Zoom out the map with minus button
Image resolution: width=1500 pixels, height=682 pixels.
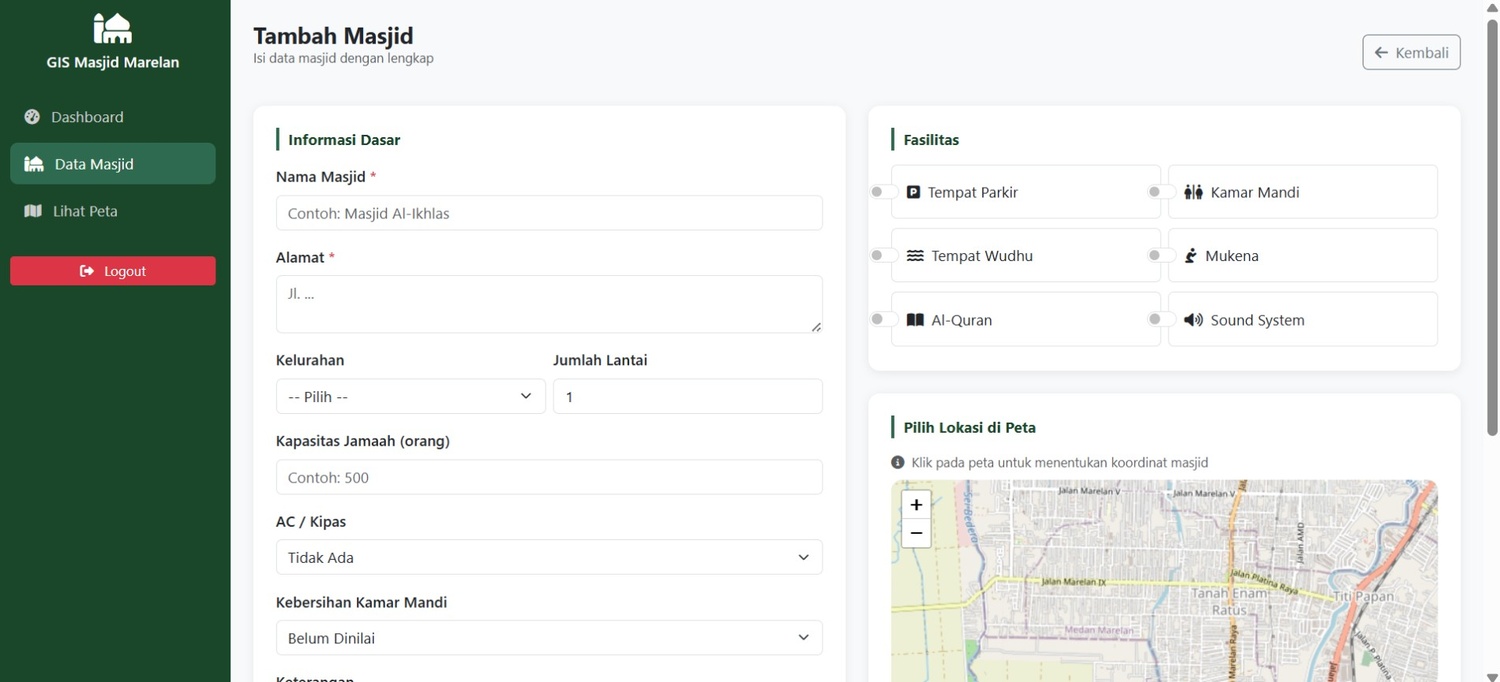pyautogui.click(x=916, y=533)
